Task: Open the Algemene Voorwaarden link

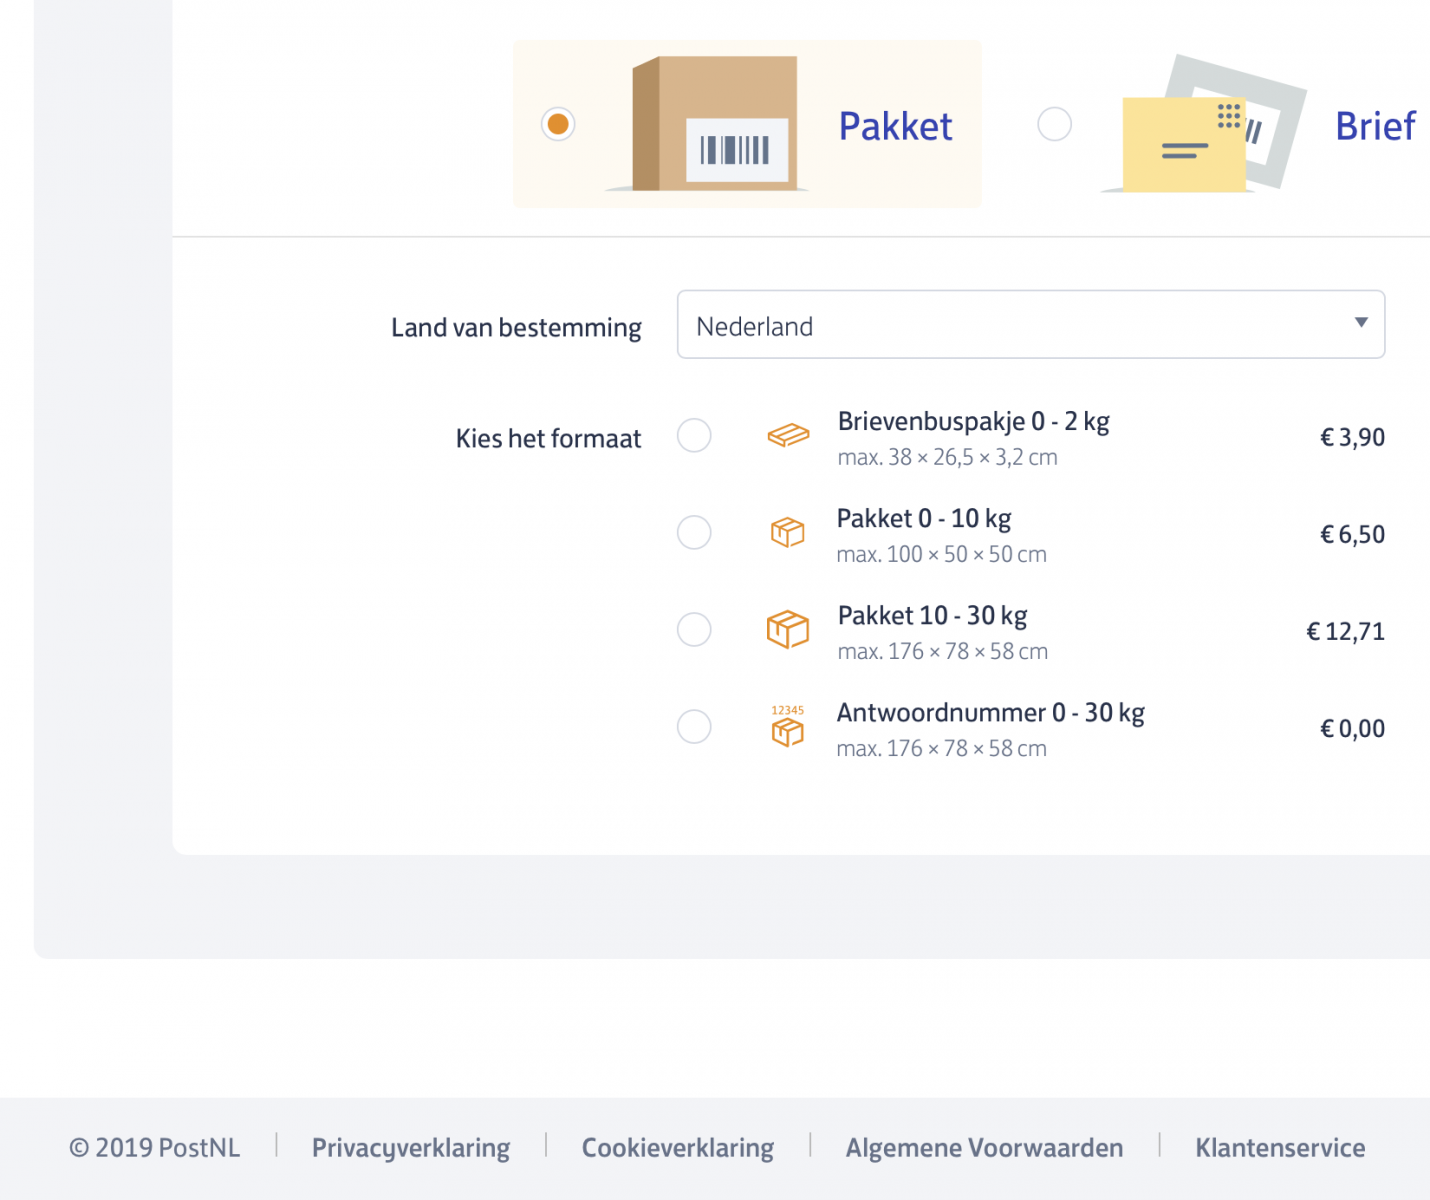Action: click(984, 1148)
